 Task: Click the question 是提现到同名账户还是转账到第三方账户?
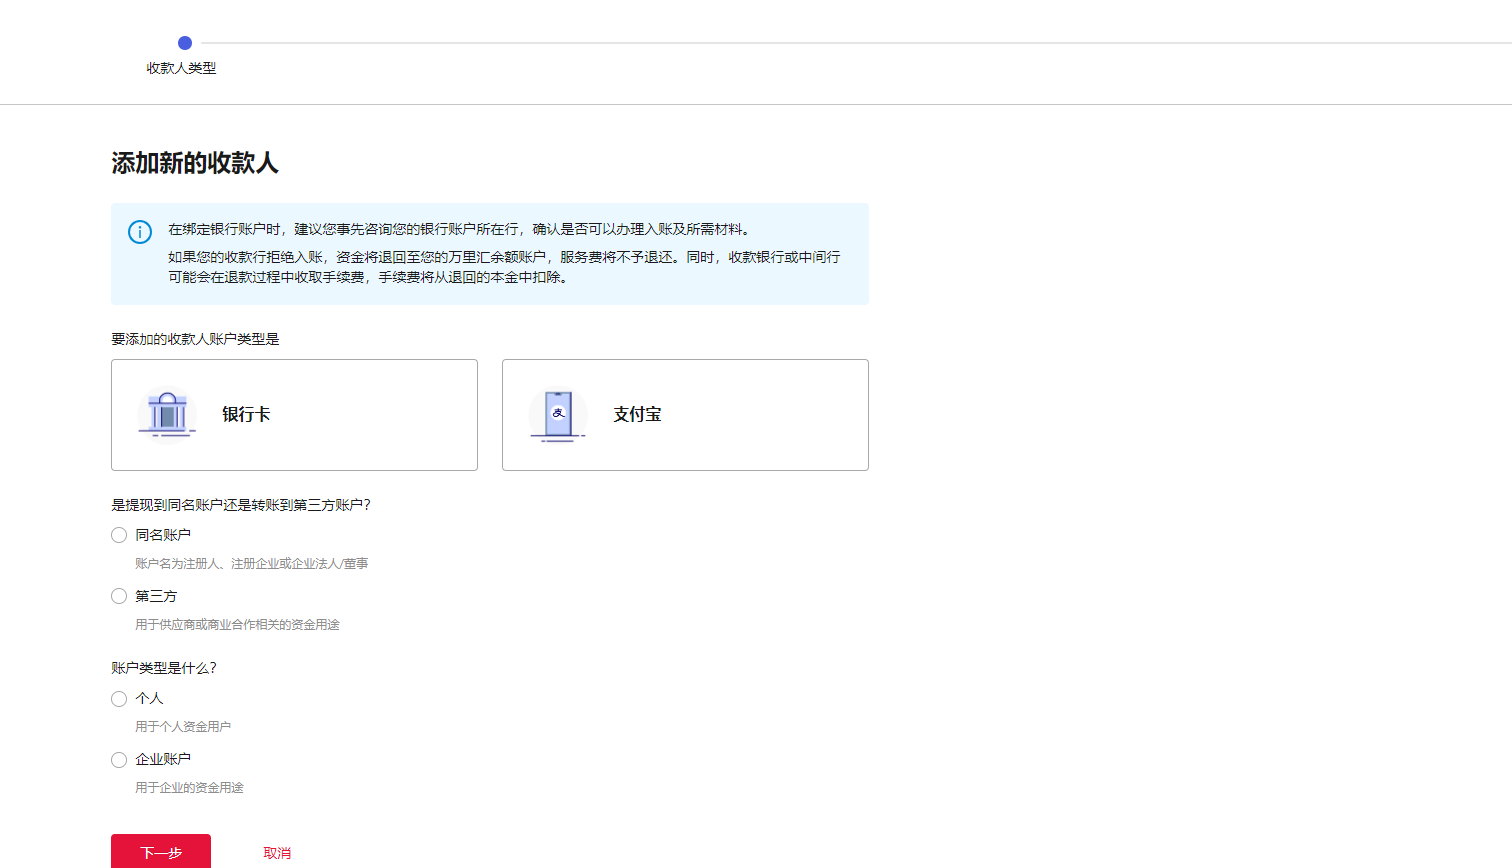pos(240,505)
